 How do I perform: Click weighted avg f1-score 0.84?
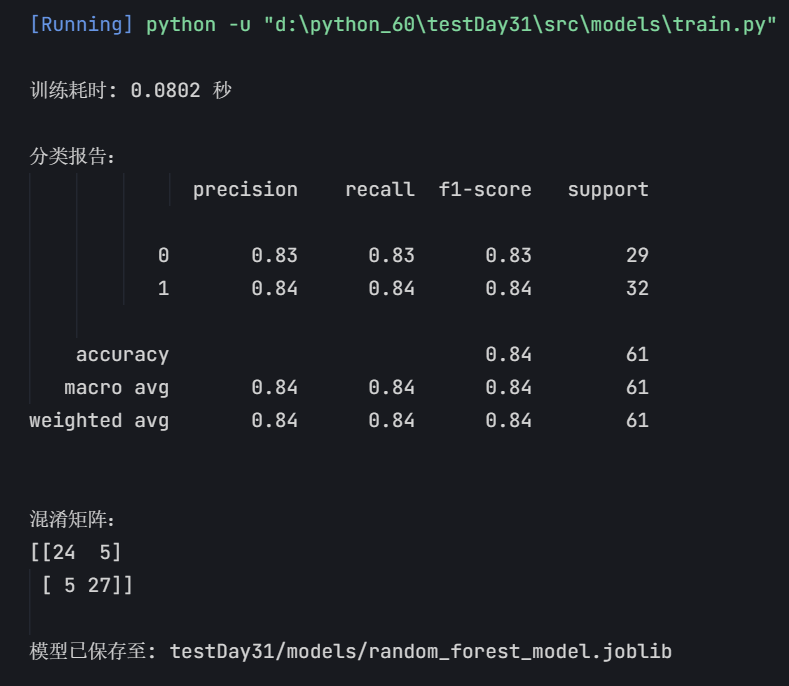tap(508, 420)
